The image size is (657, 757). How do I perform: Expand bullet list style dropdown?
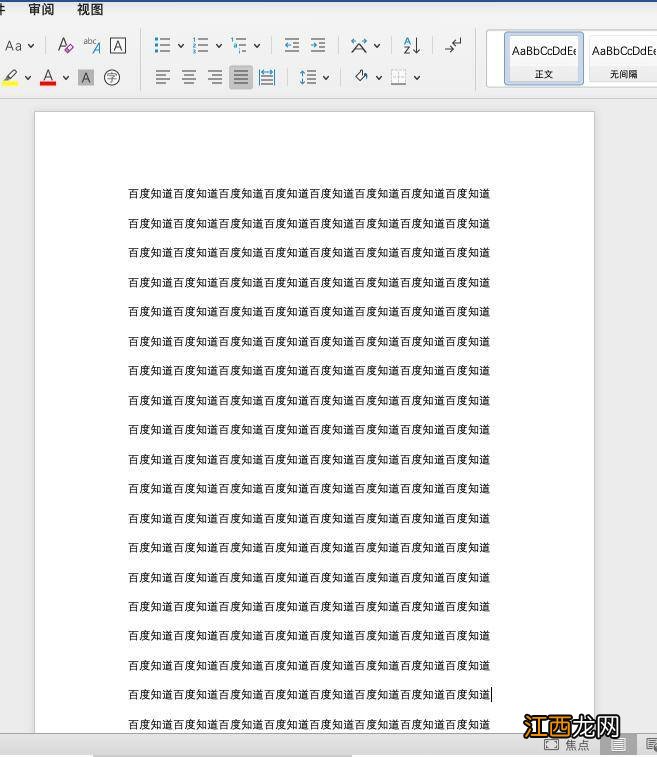pos(181,46)
